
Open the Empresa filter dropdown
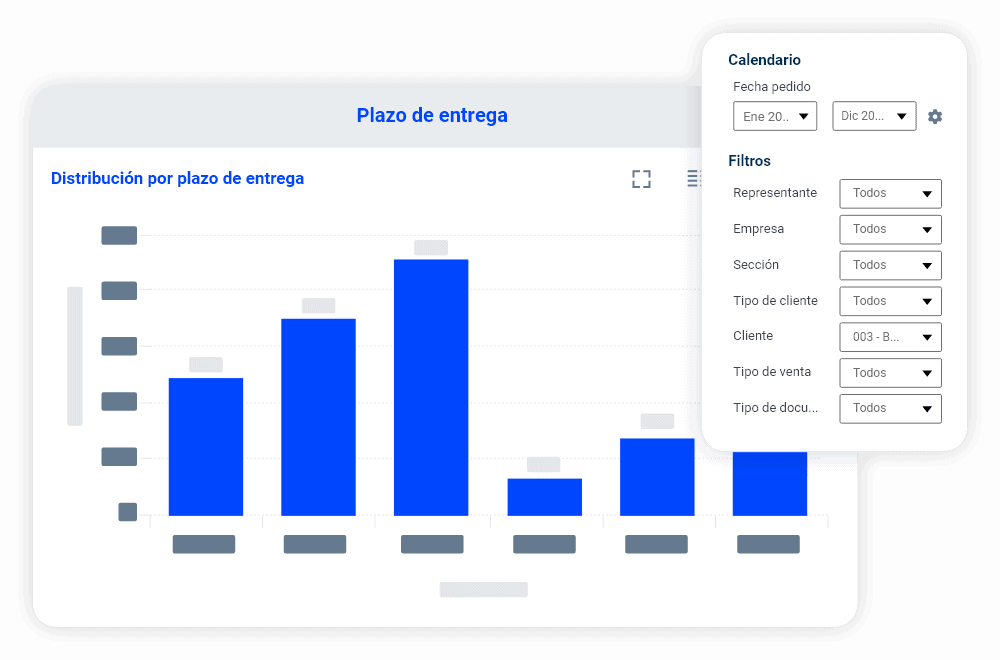(x=890, y=229)
